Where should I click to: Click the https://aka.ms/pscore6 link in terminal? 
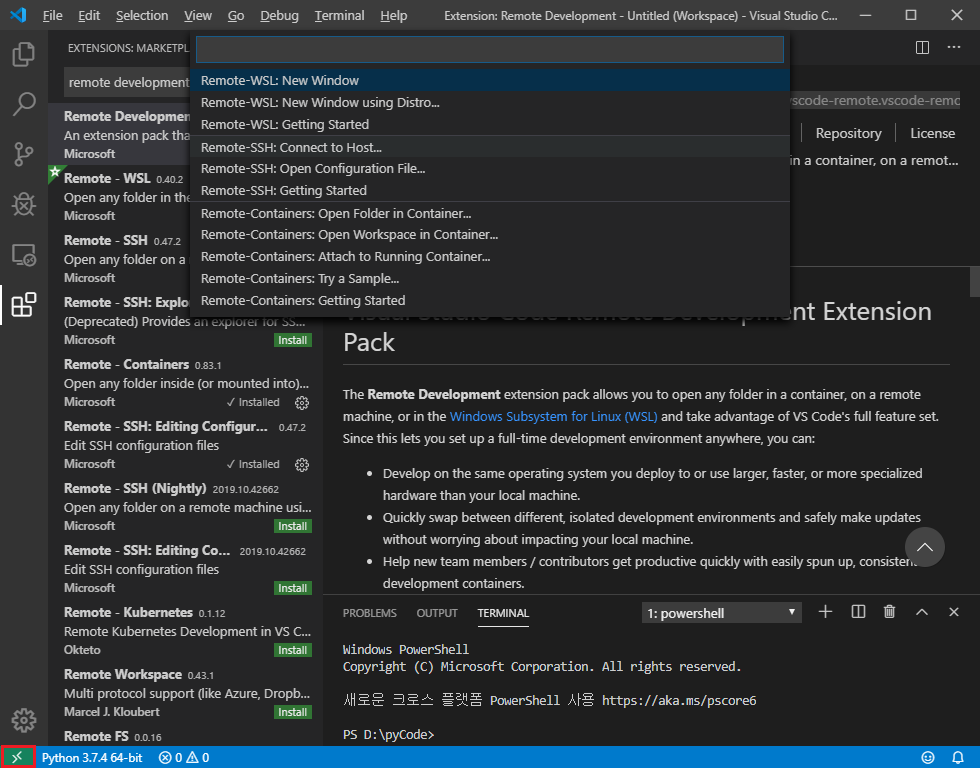click(x=679, y=701)
